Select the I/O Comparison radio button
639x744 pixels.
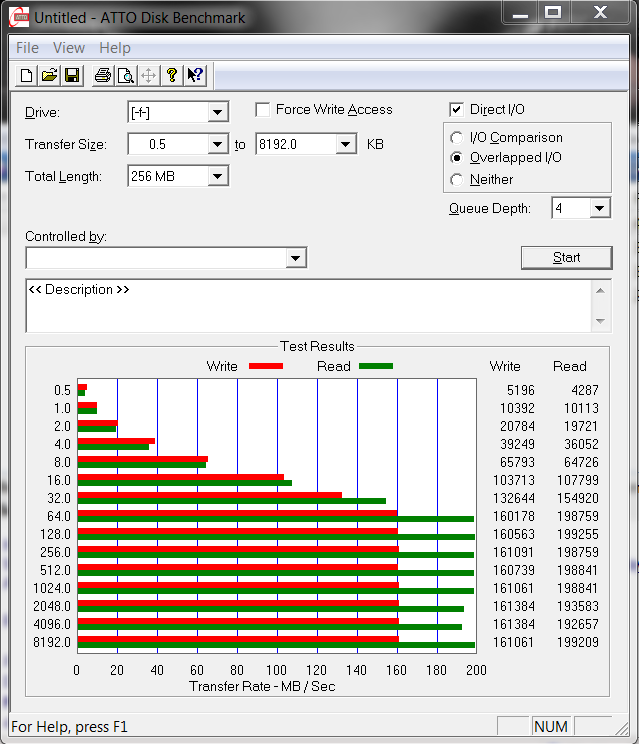click(x=457, y=138)
